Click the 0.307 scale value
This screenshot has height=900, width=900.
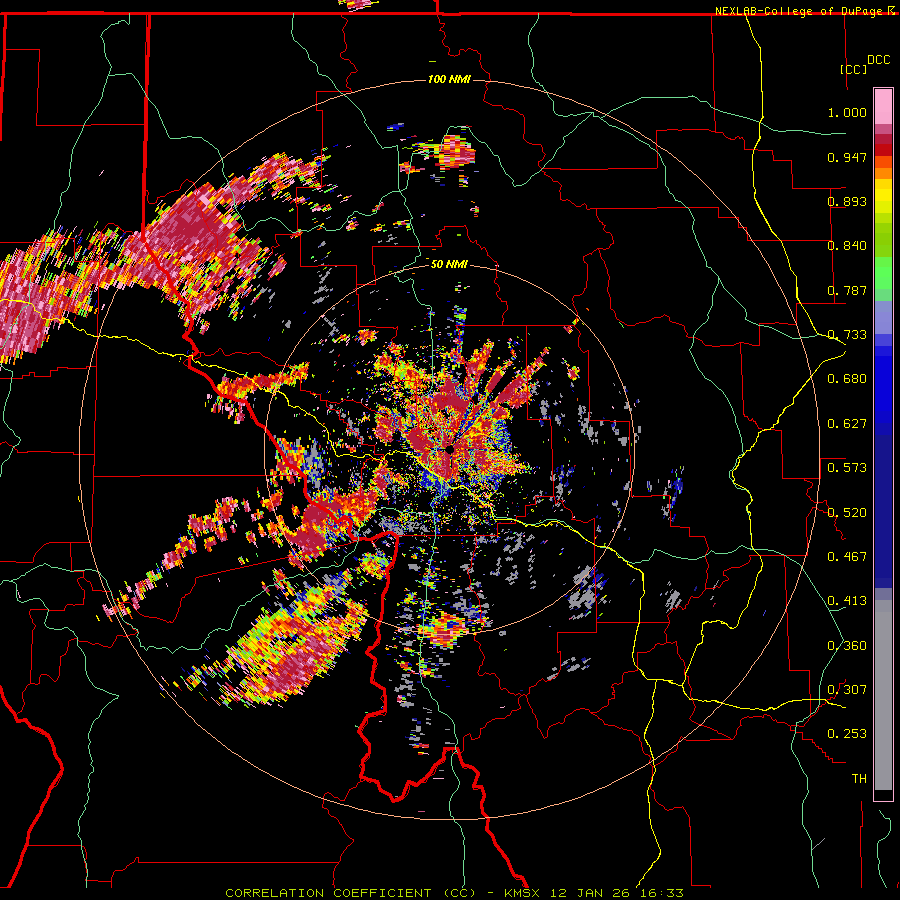click(847, 690)
